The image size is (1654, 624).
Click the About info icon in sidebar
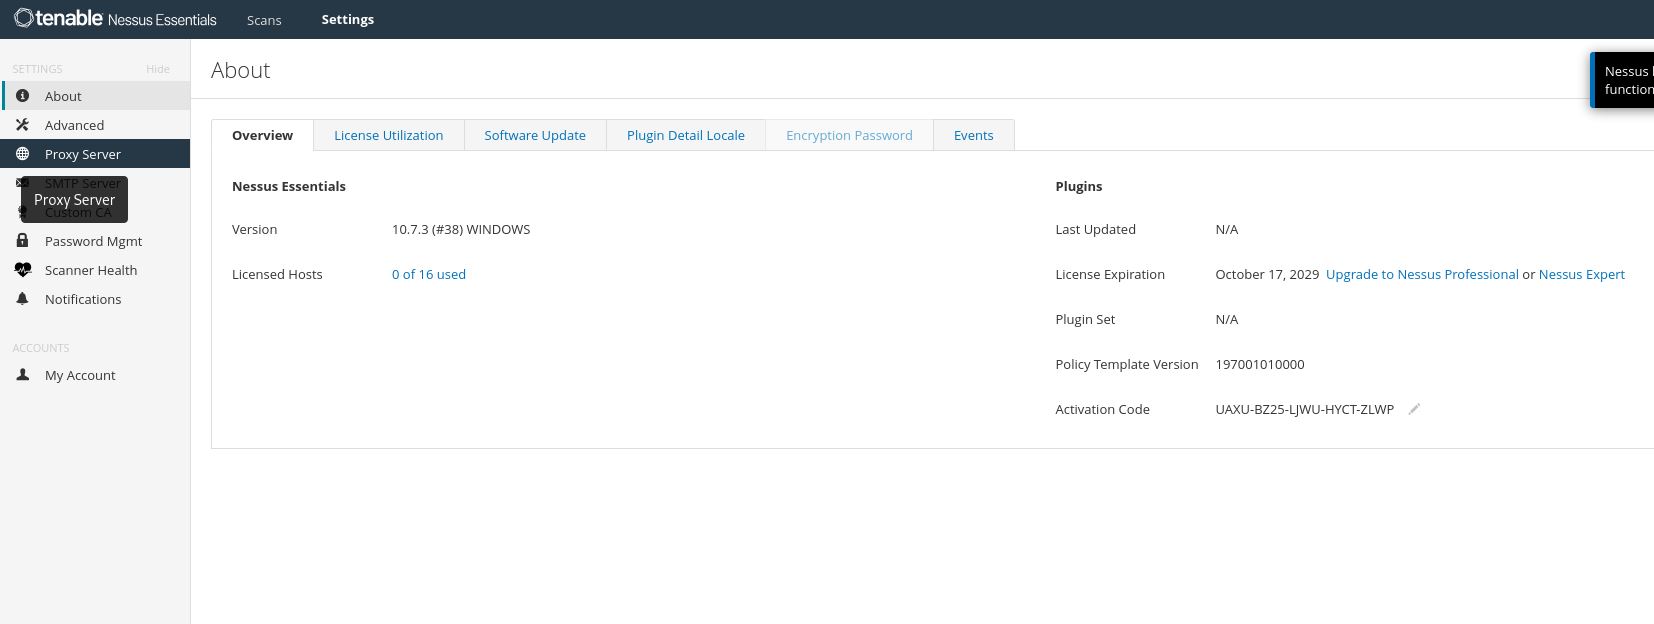[22, 96]
